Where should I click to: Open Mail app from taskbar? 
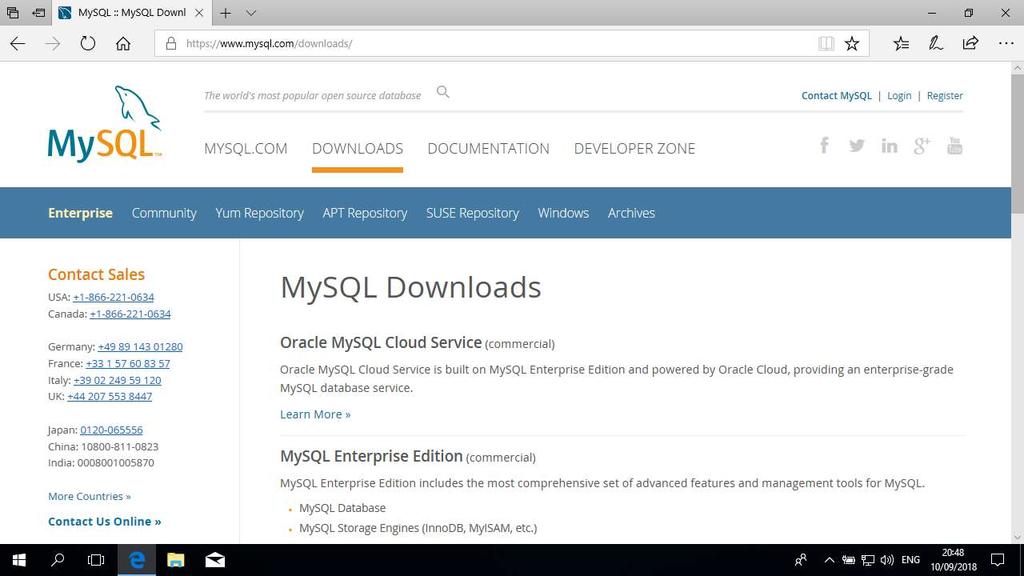pyautogui.click(x=215, y=560)
